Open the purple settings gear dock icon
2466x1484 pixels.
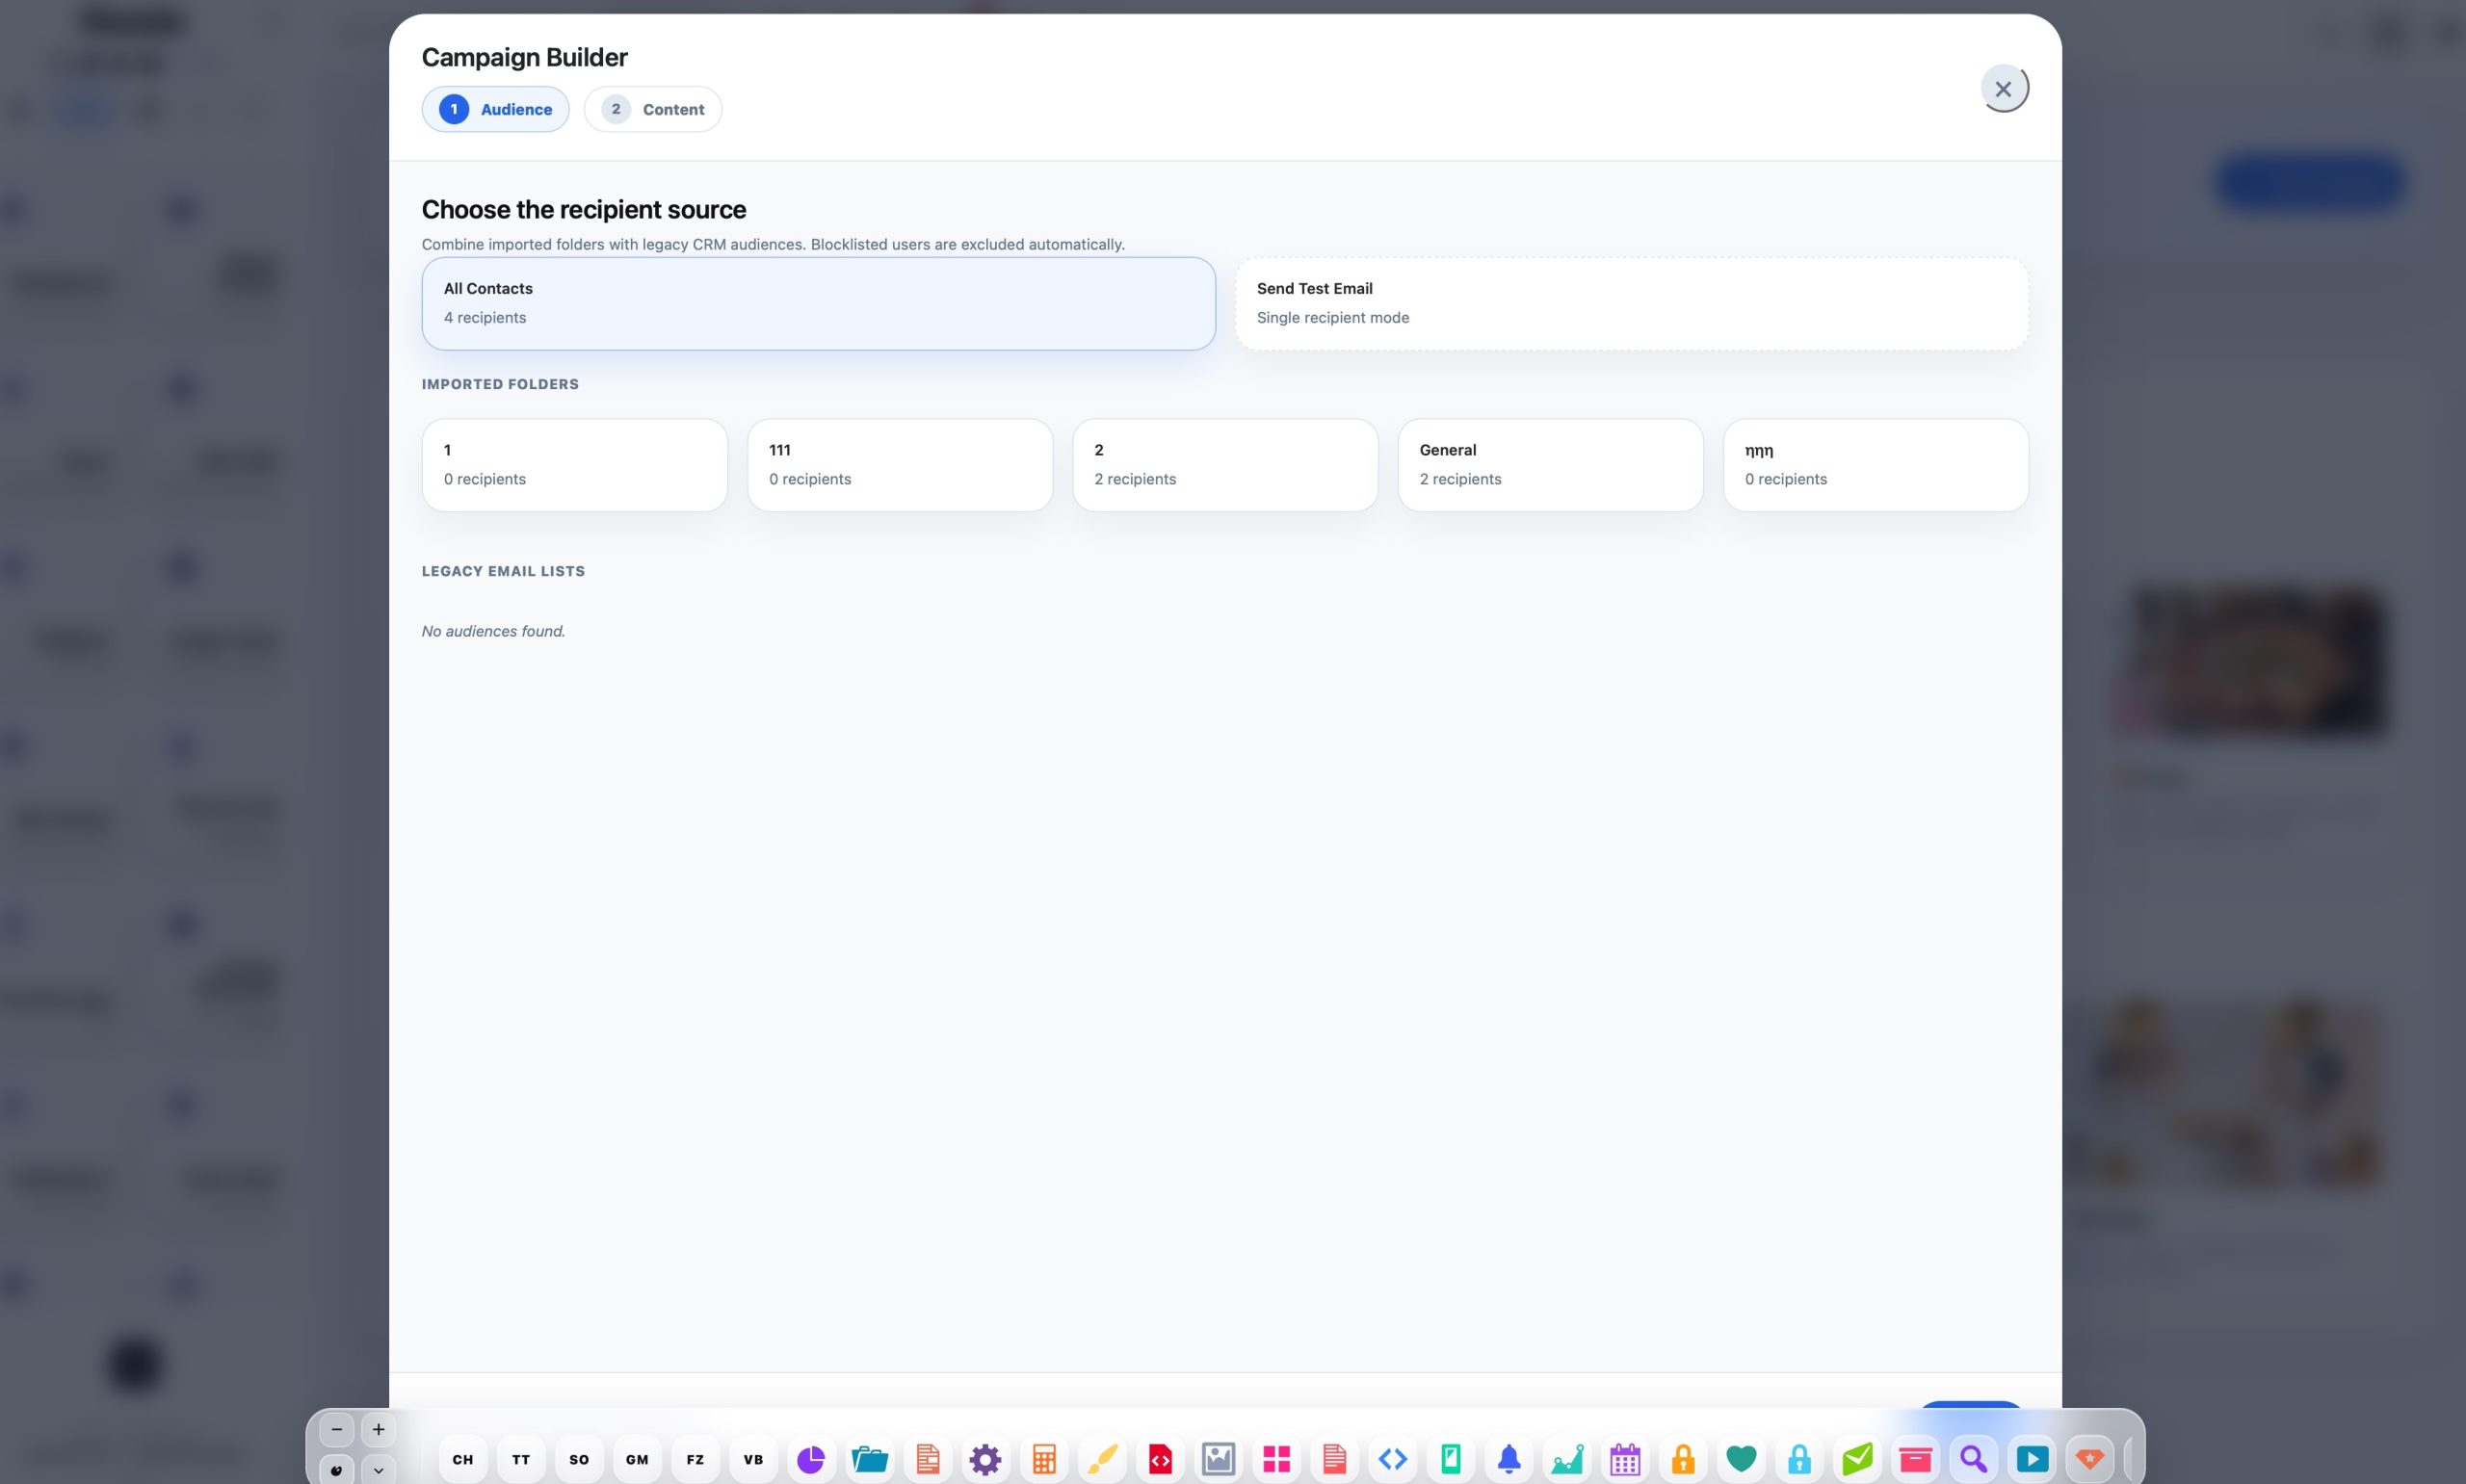pyautogui.click(x=986, y=1459)
